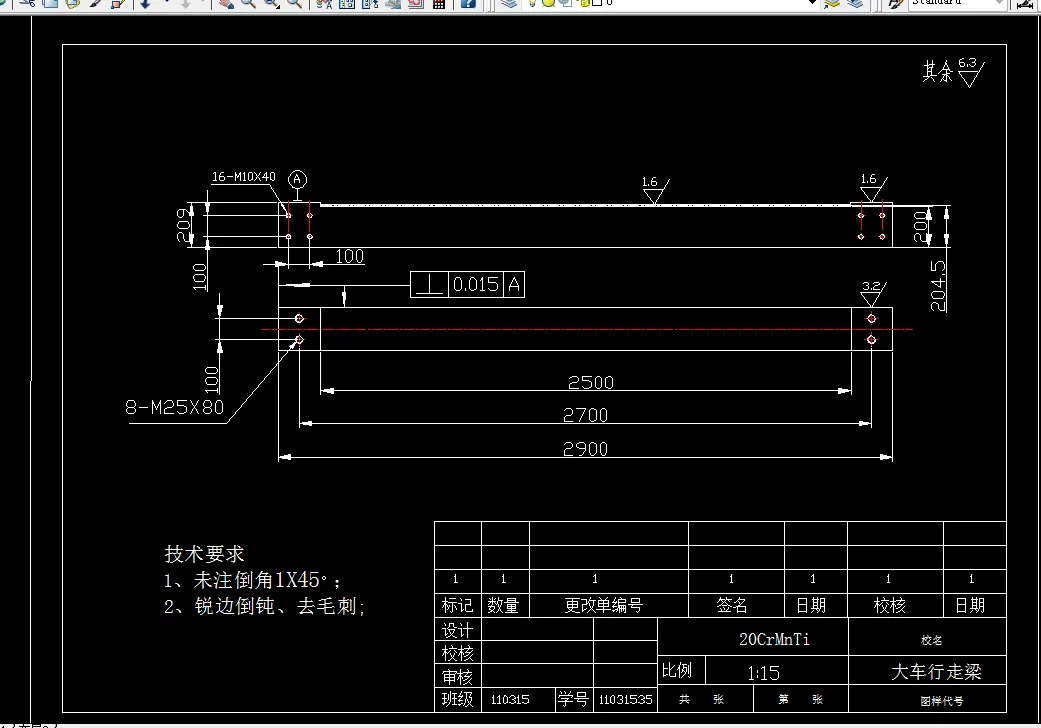Select the 0.015 perpendicularity tolerance frame
Image resolution: width=1041 pixels, height=728 pixels.
point(467,285)
